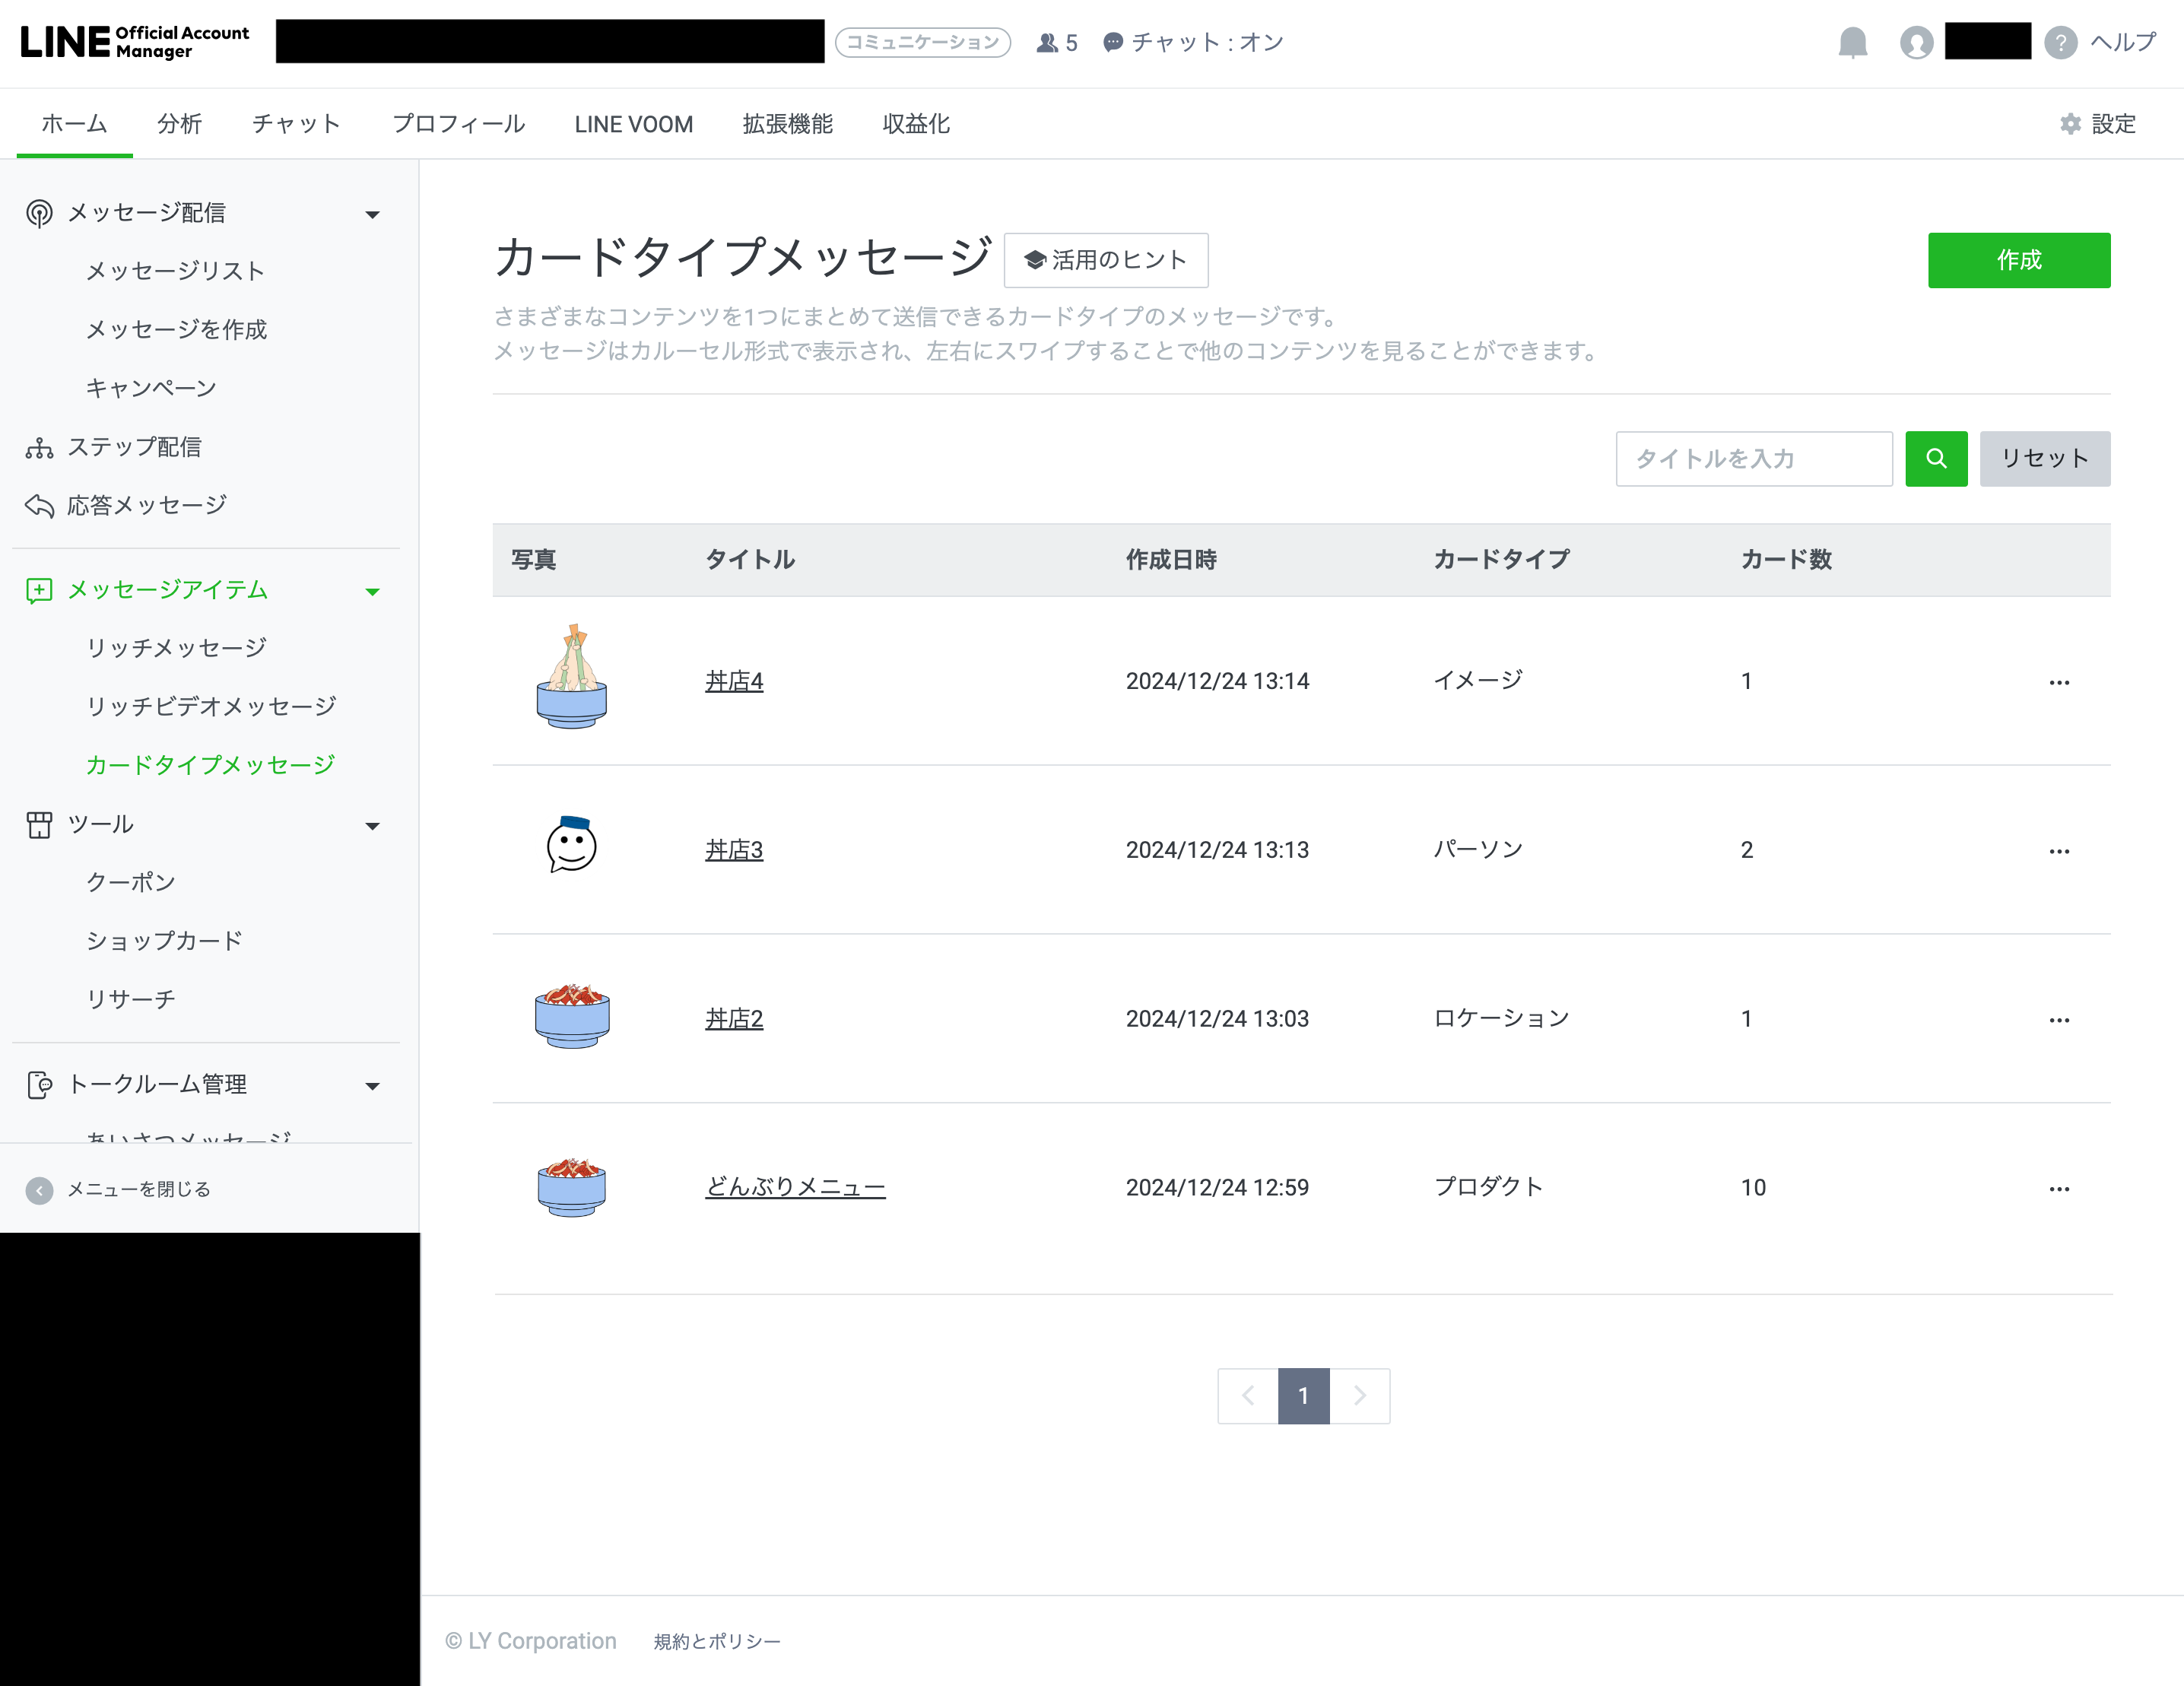2184x1686 pixels.
Task: Click the green search magnifier button
Action: coord(1935,459)
